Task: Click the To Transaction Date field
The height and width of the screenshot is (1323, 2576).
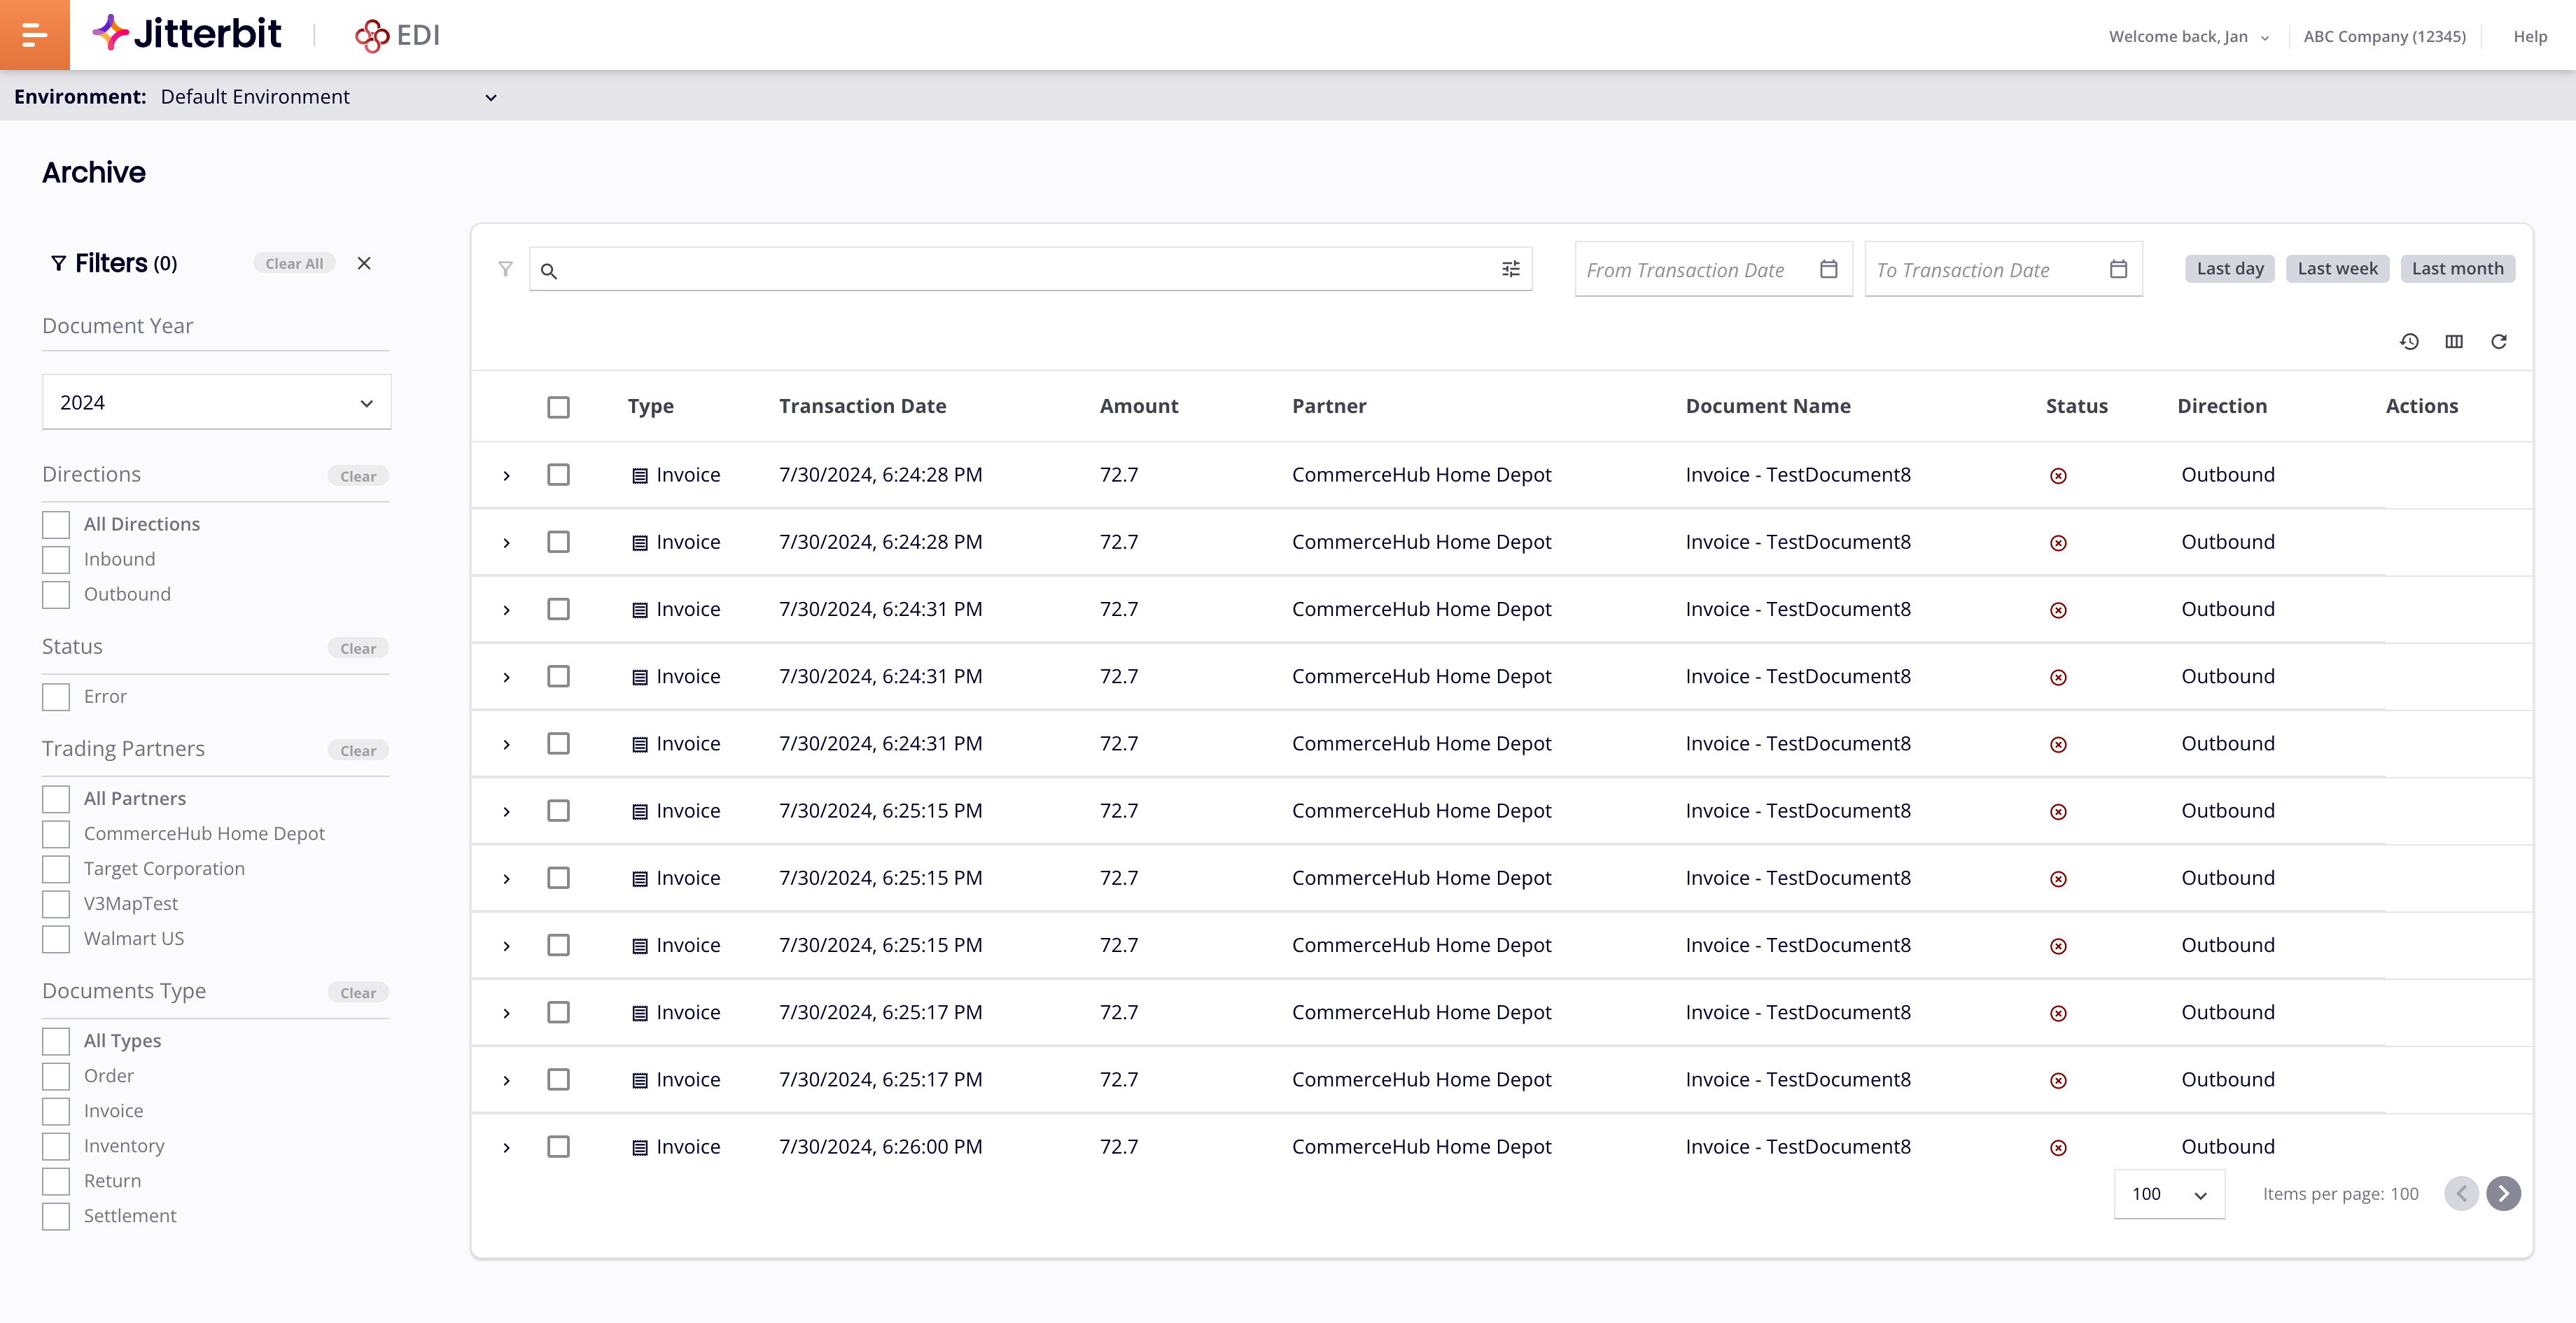Action: [2003, 269]
